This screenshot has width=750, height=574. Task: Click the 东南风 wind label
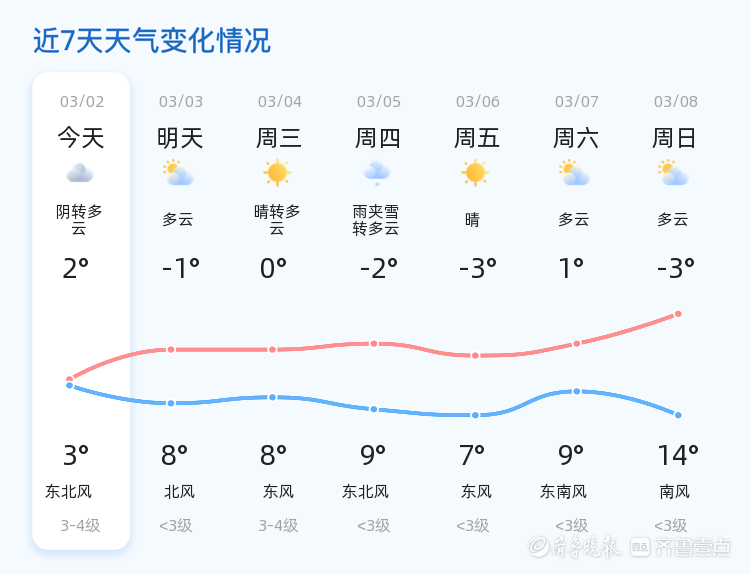pyautogui.click(x=564, y=492)
